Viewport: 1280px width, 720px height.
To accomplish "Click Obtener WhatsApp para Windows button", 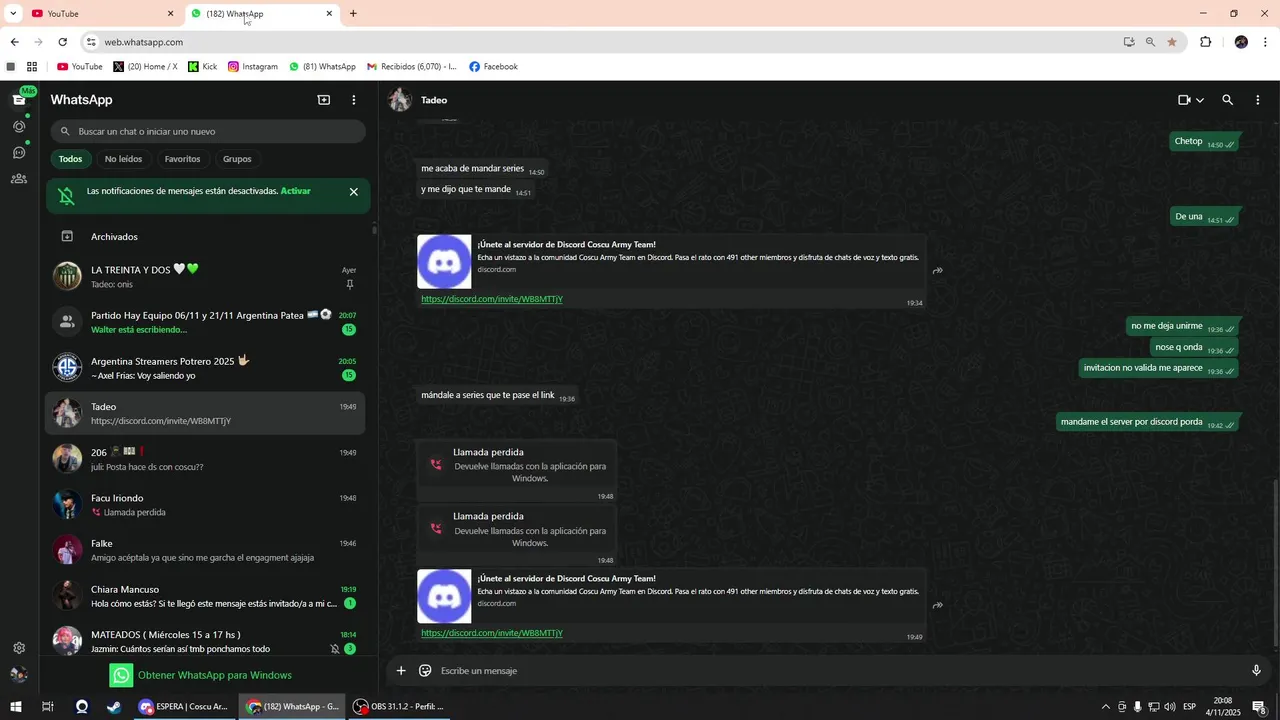I will pos(201,675).
